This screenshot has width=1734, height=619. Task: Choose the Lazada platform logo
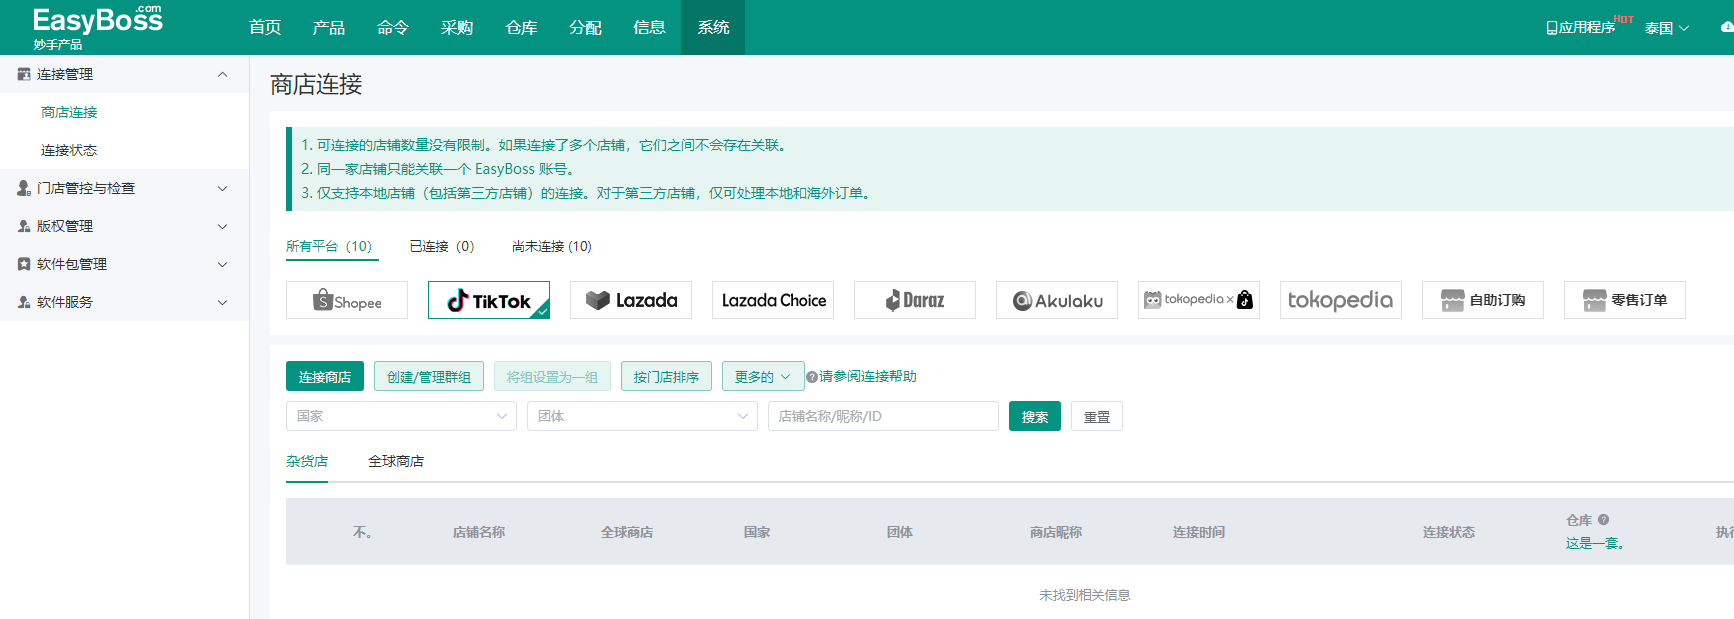tap(631, 301)
